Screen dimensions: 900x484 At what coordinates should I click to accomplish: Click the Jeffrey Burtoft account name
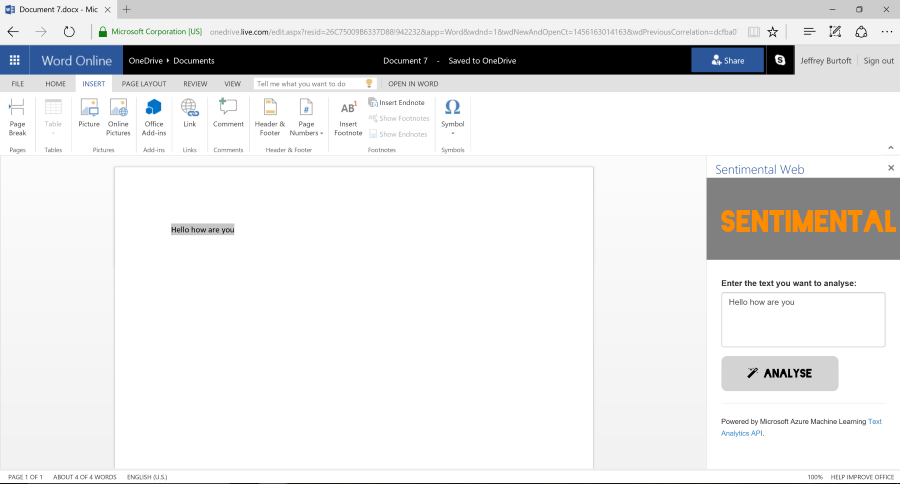click(825, 60)
